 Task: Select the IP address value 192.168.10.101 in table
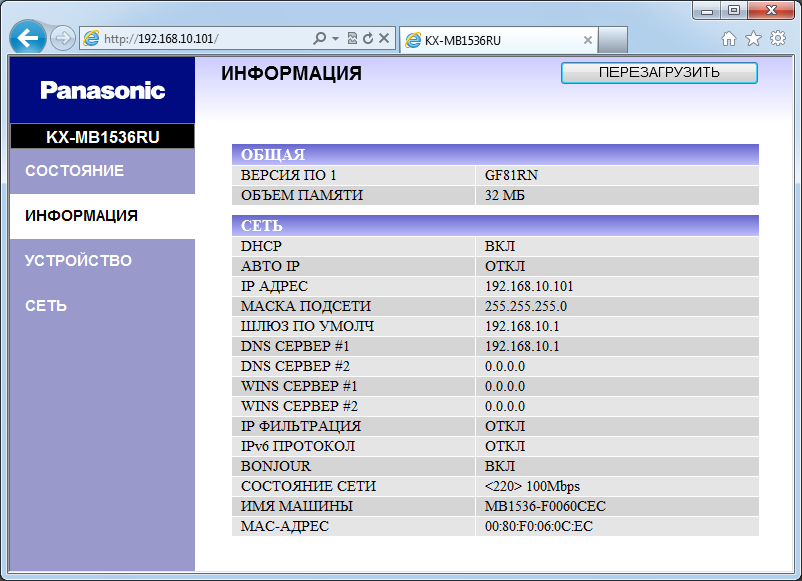tap(529, 286)
